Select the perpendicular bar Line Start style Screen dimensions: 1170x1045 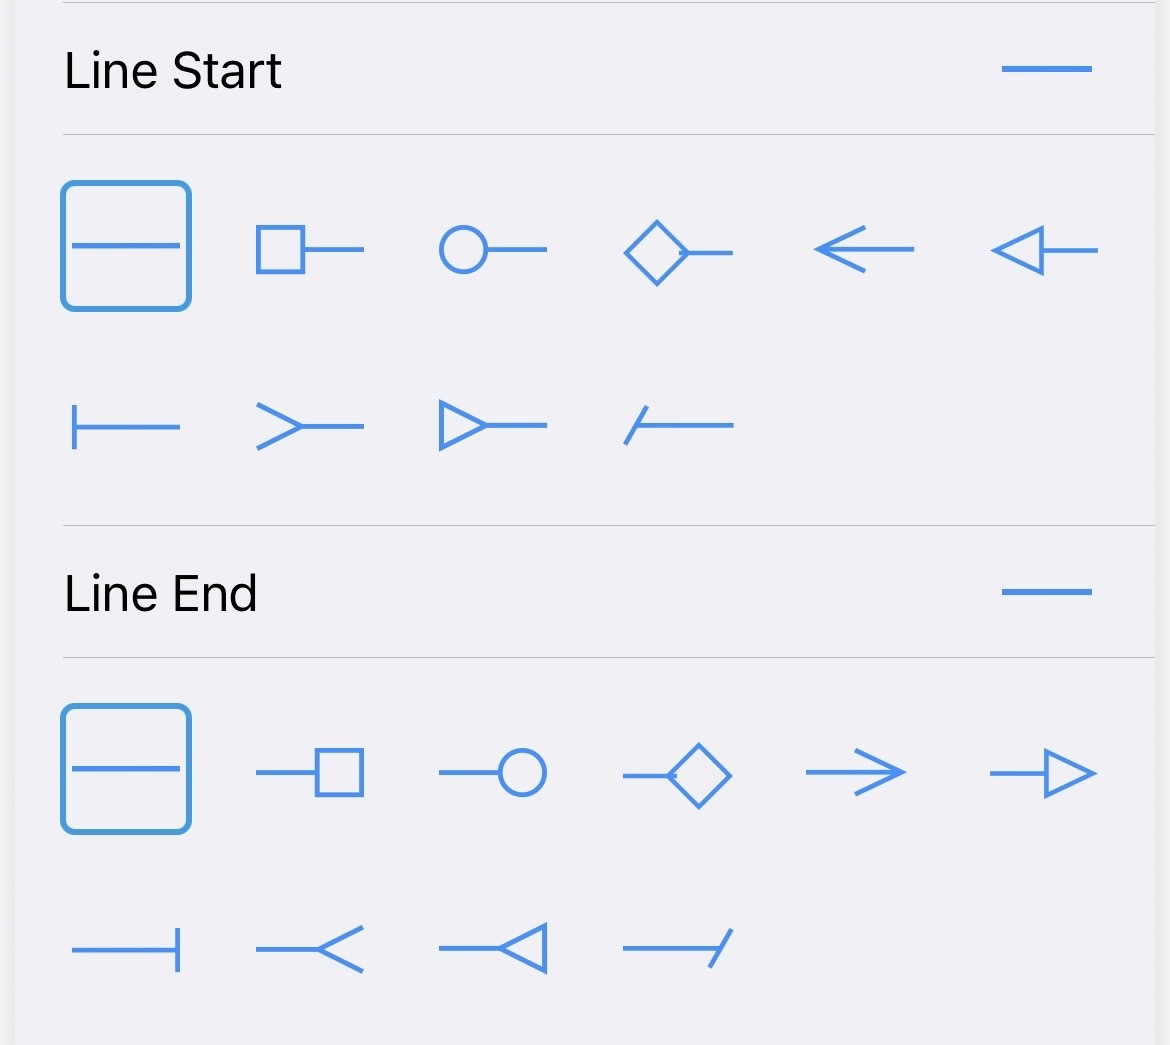coord(125,427)
